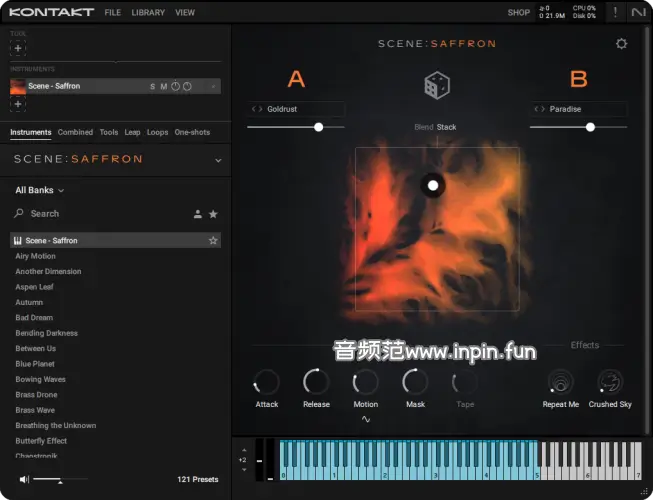Click the Motion knob

click(x=366, y=382)
